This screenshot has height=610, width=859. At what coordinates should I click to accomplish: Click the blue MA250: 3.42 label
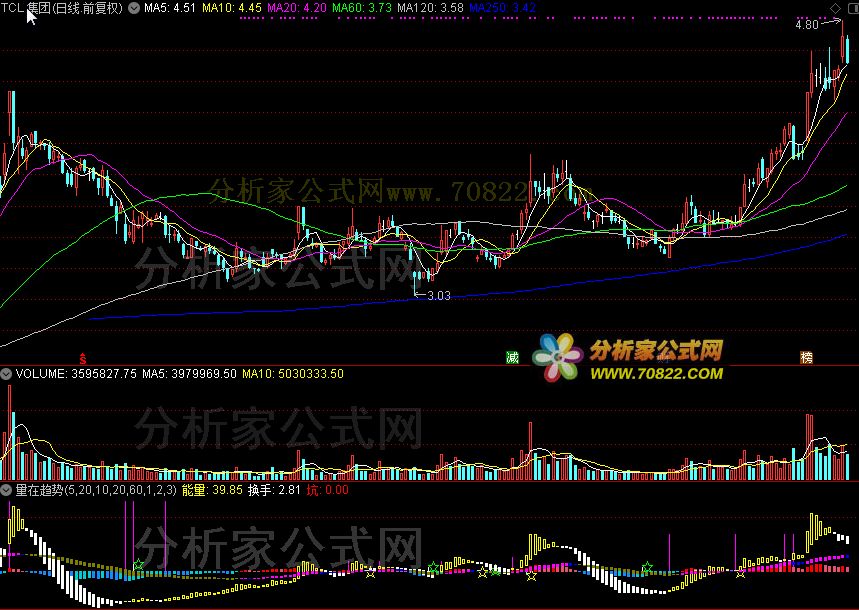tap(502, 8)
